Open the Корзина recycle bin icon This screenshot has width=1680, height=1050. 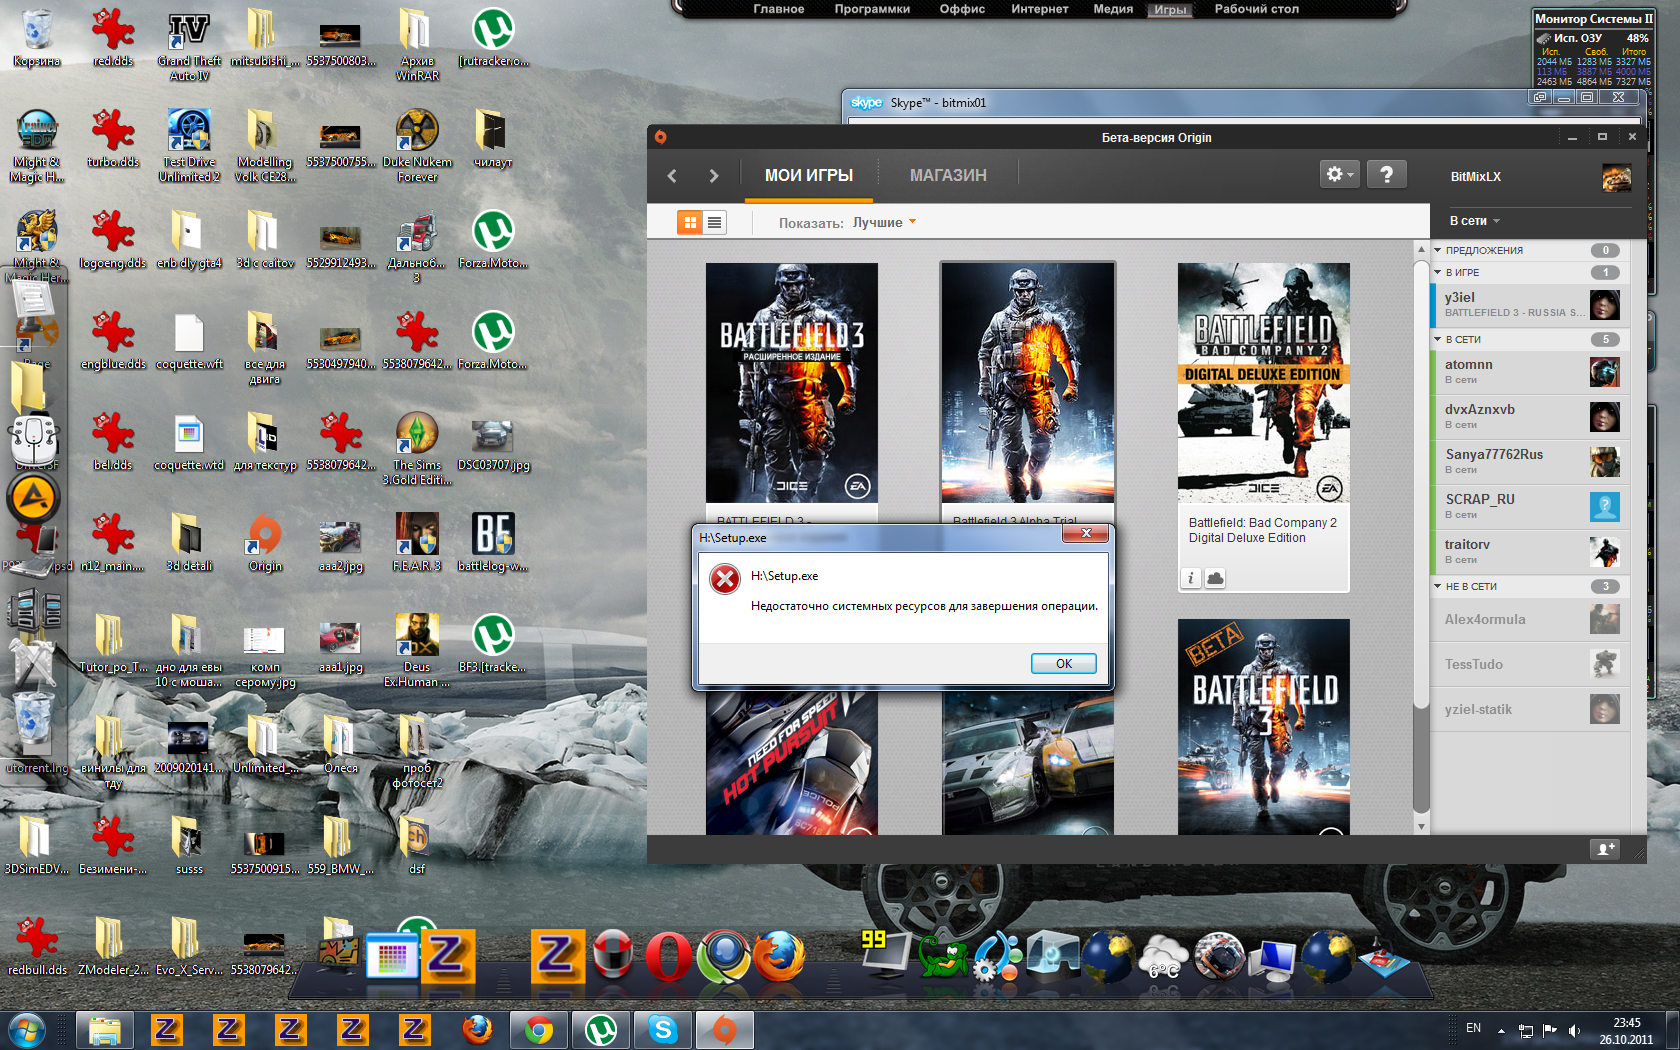pos(37,39)
